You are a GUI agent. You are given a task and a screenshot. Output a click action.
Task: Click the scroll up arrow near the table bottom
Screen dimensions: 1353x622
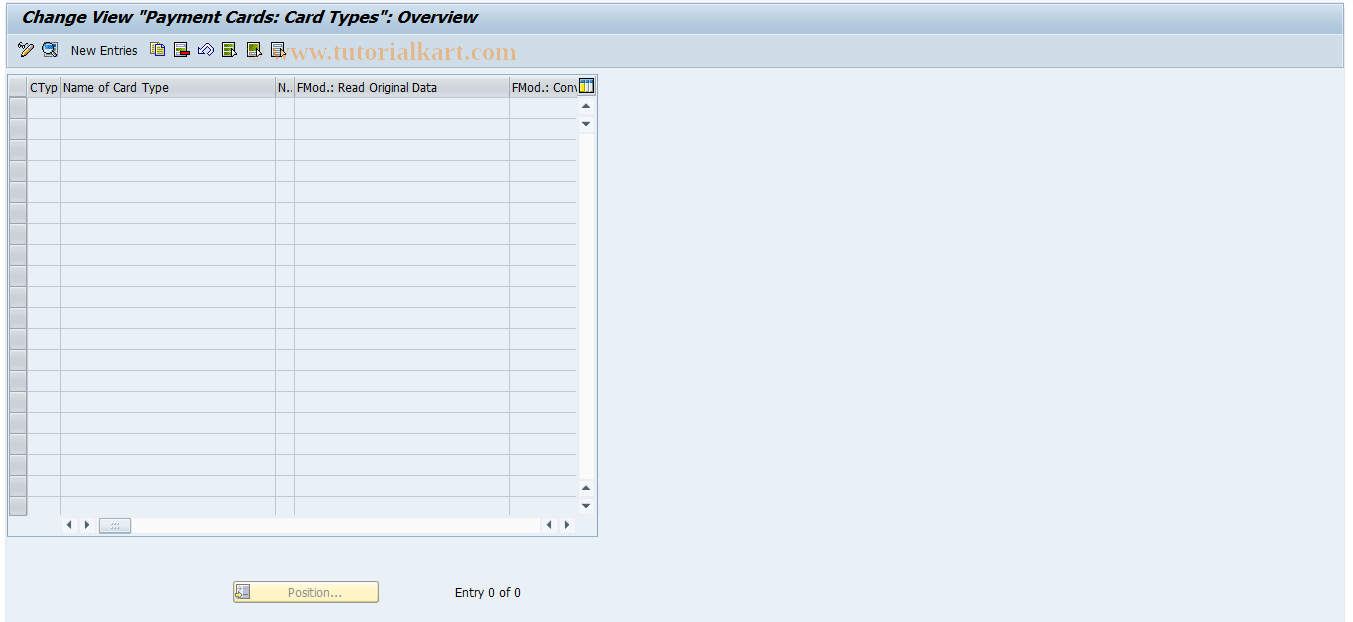[x=586, y=488]
